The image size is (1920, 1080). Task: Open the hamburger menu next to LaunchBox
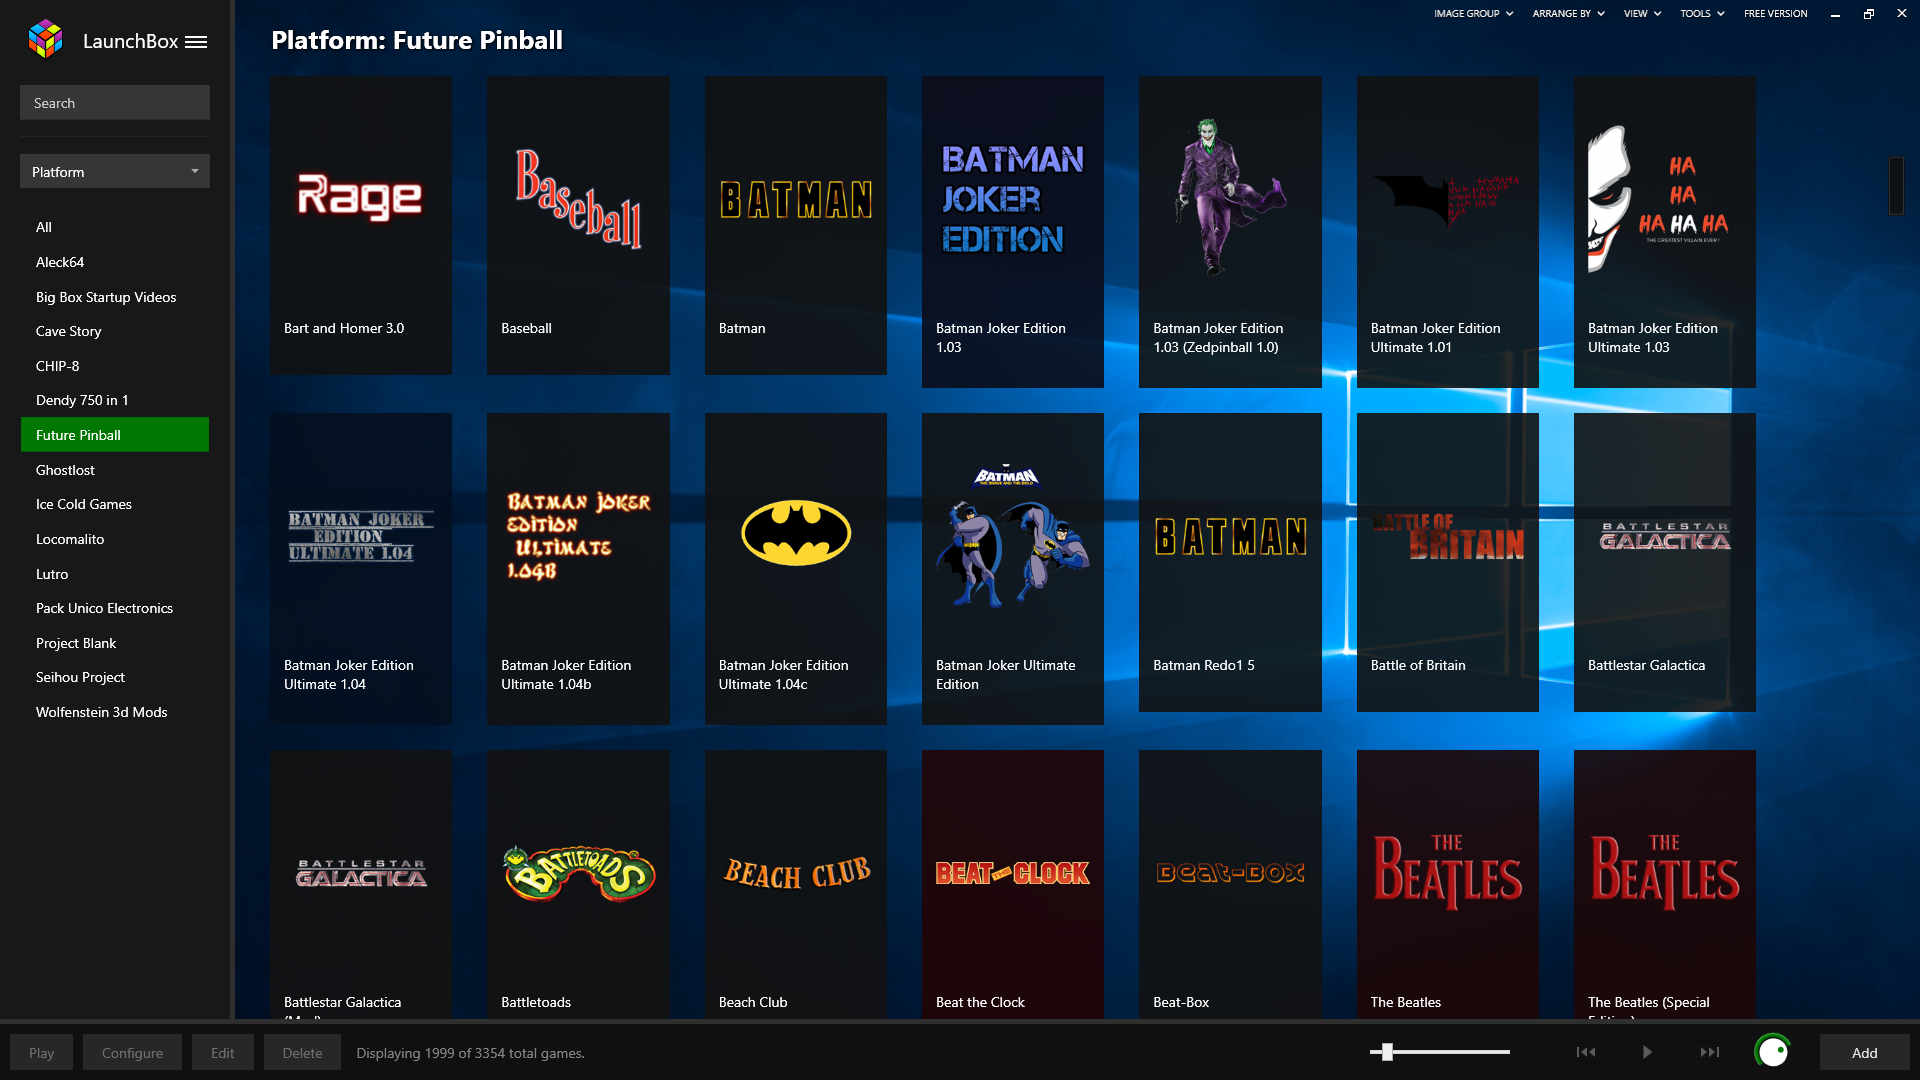click(196, 42)
